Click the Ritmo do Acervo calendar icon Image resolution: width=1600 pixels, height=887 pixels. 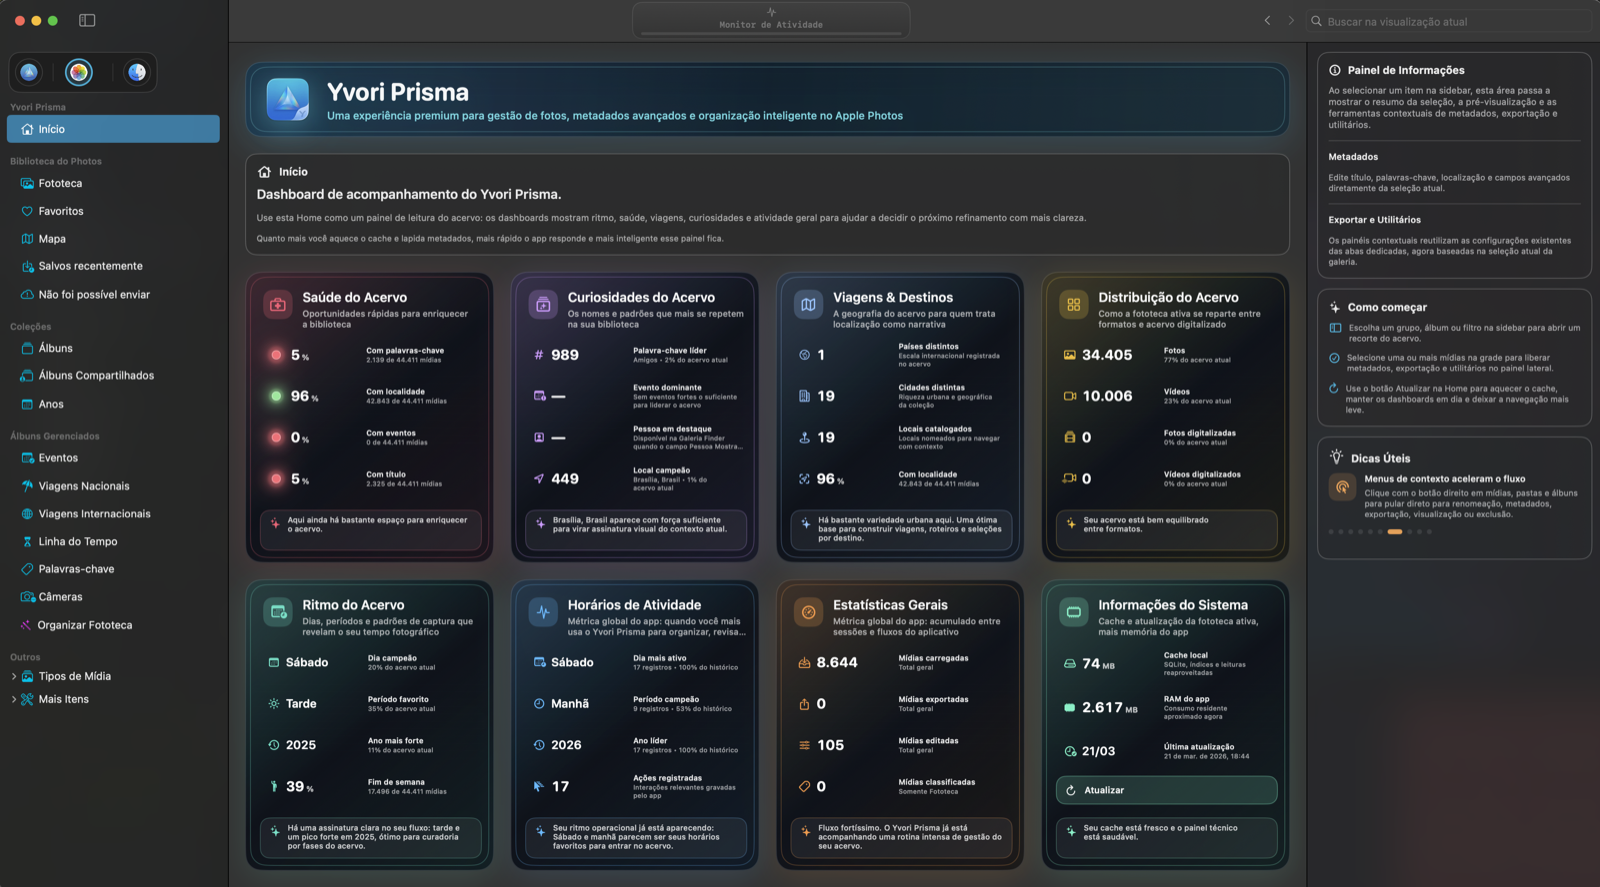[278, 612]
